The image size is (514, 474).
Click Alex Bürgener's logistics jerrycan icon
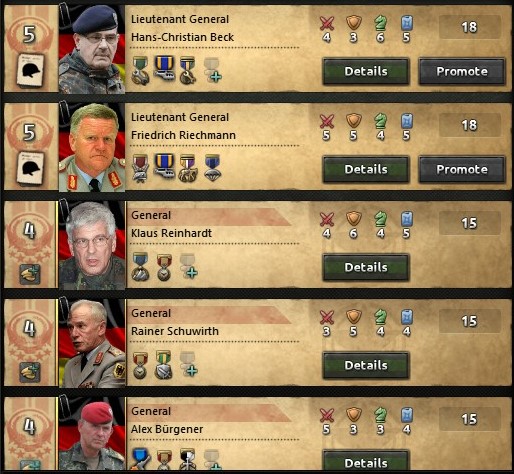pyautogui.click(x=407, y=415)
